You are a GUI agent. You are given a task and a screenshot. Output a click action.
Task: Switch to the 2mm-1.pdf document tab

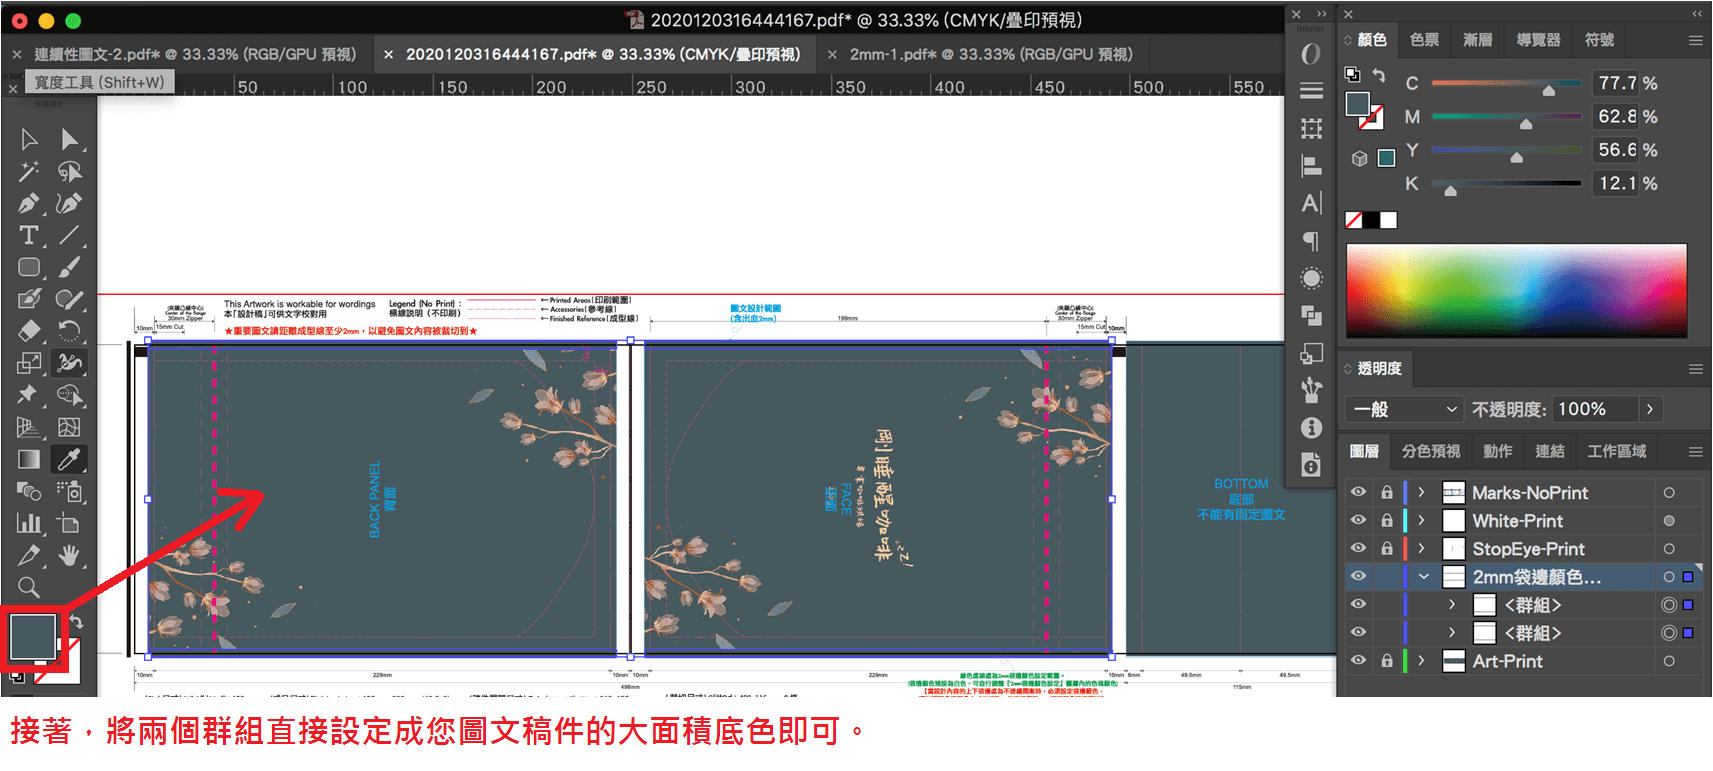tap(990, 54)
